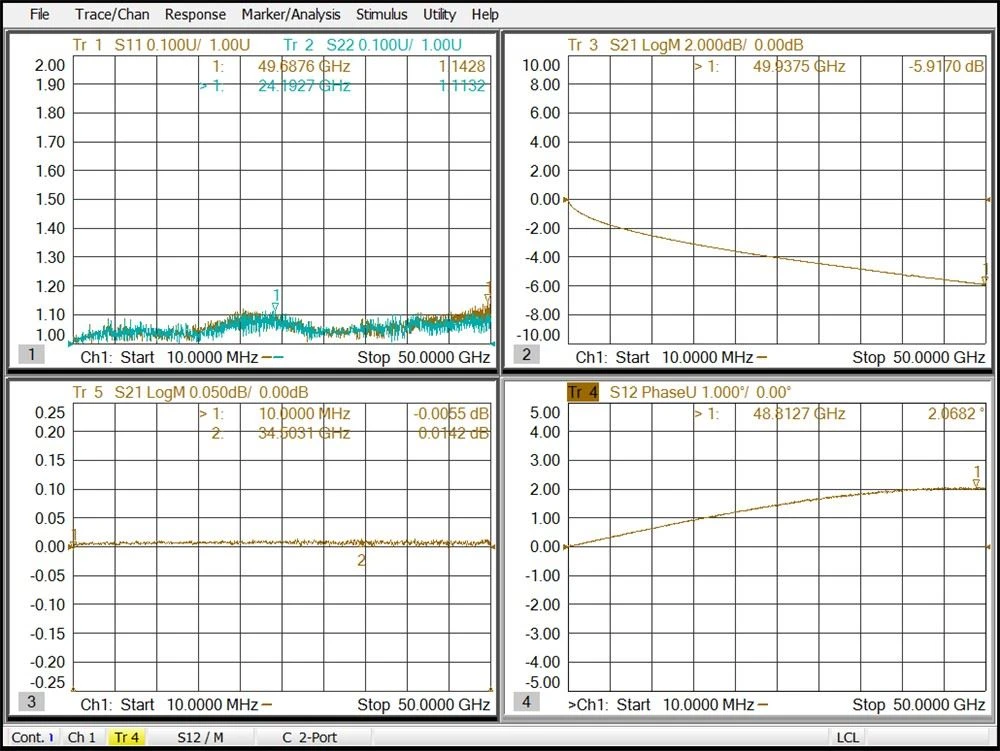Click the 0.00 reference level in window 2

pos(545,199)
